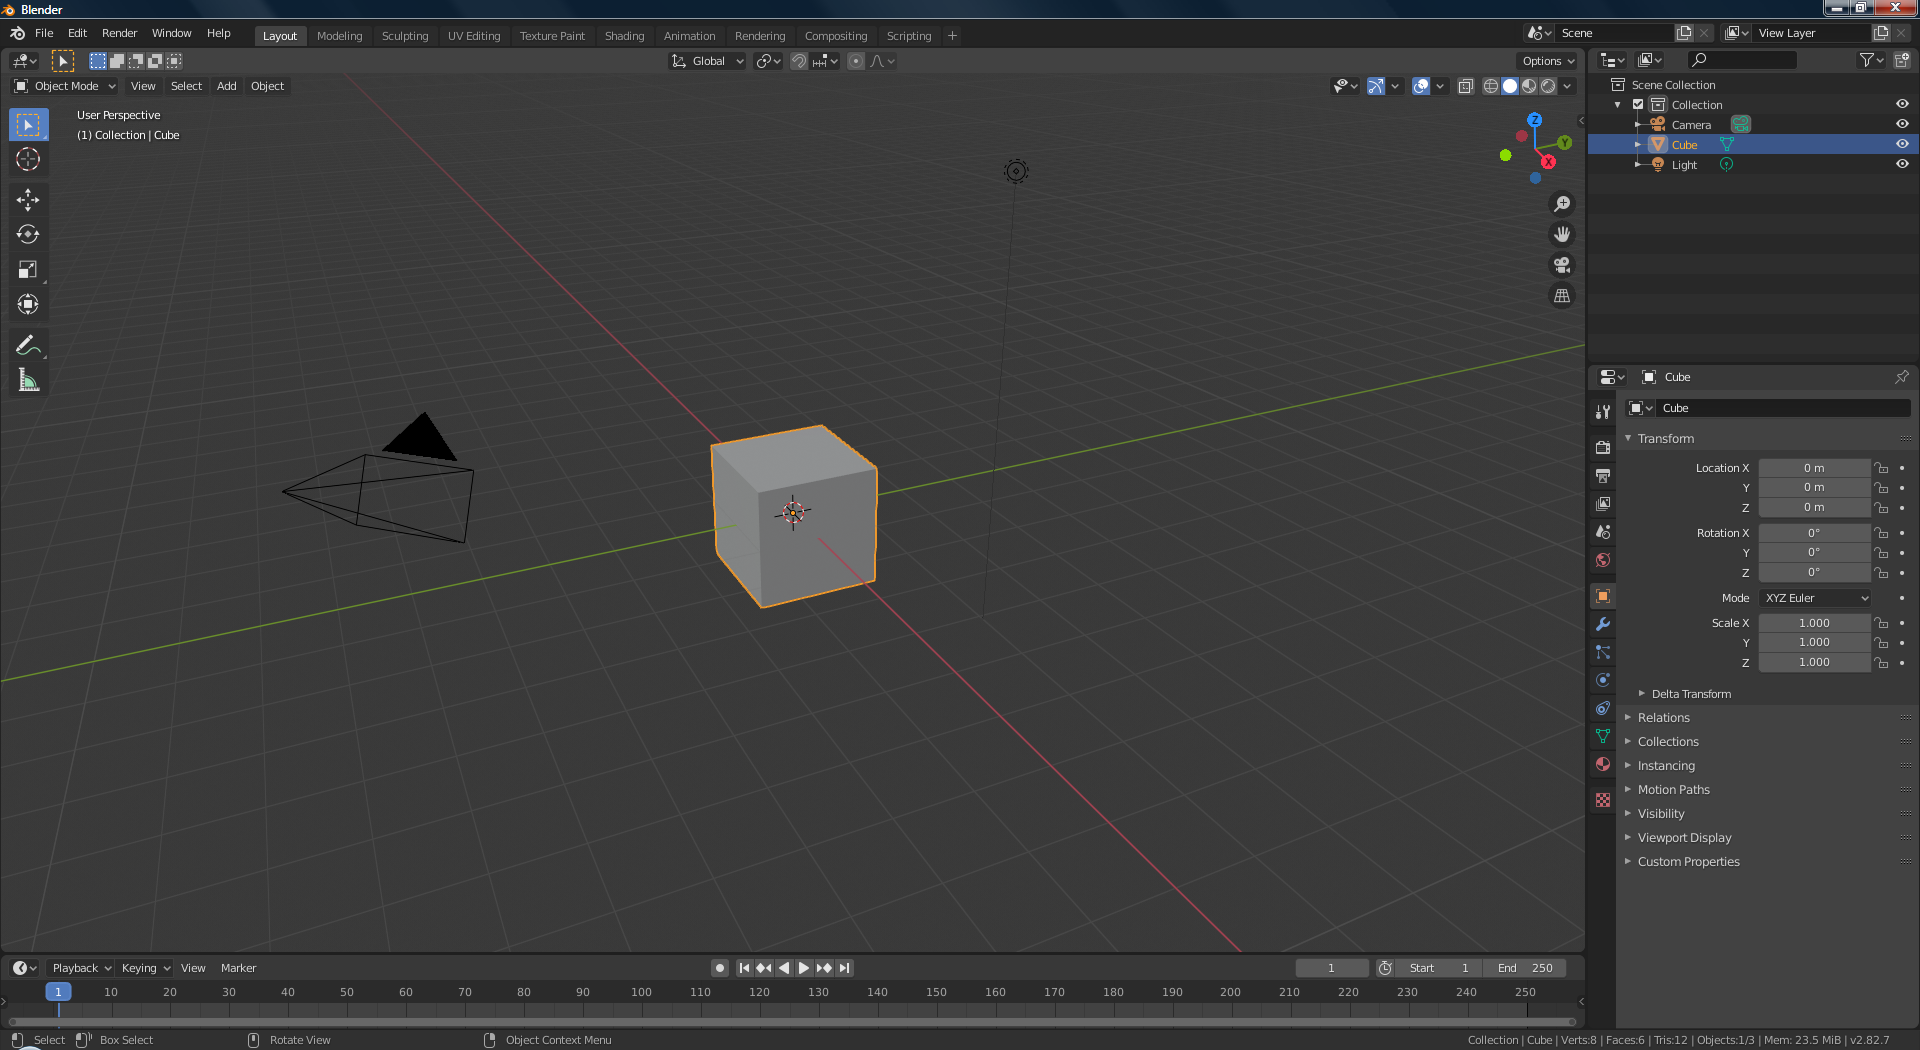The image size is (1920, 1050).
Task: Hide the Cube in the outliner
Action: 1902,144
